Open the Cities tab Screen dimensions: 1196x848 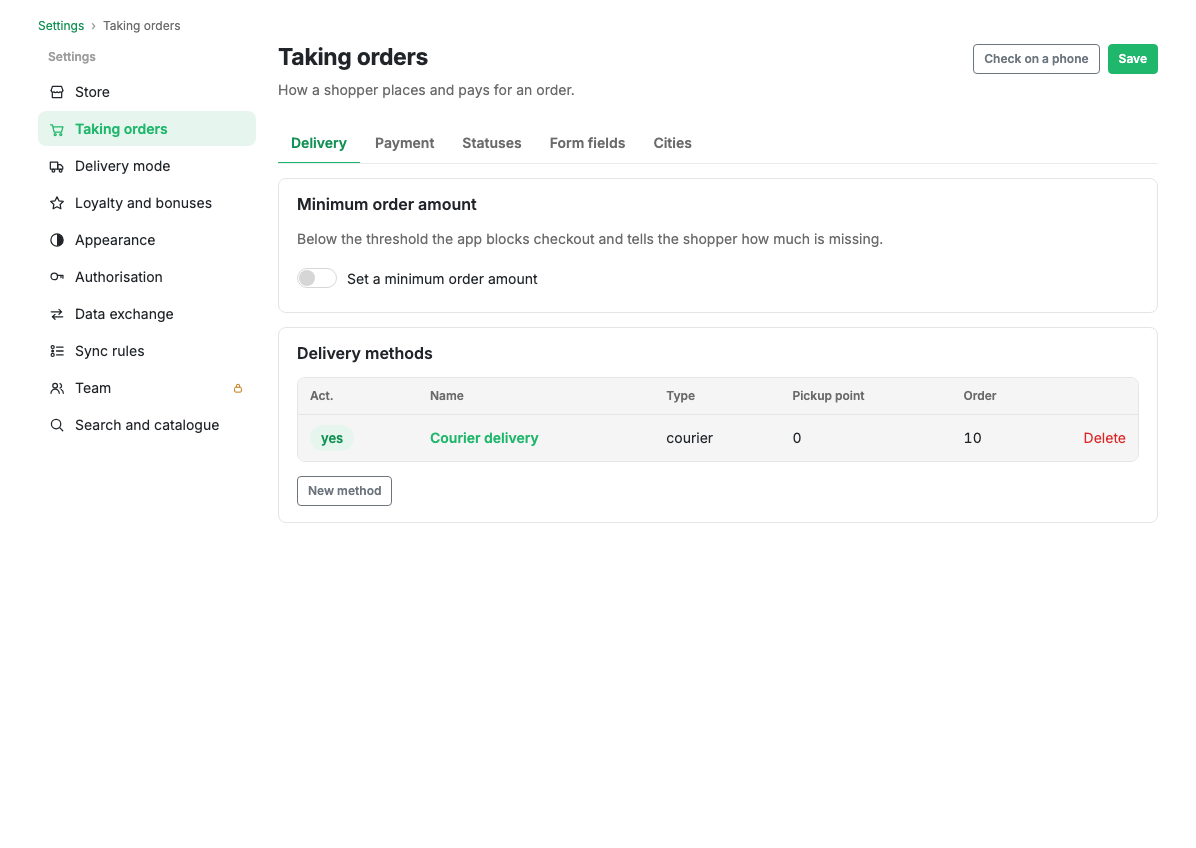[x=672, y=143]
